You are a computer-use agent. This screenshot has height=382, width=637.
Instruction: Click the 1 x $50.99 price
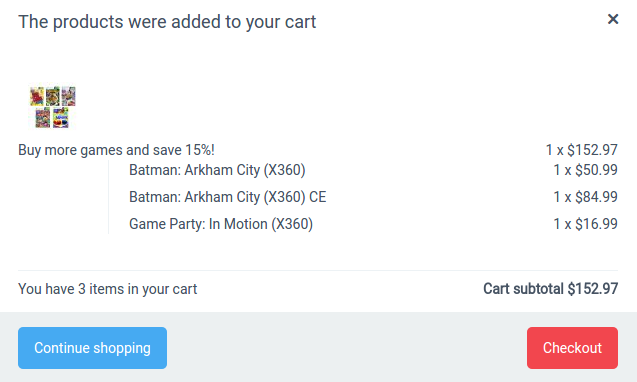(x=585, y=170)
